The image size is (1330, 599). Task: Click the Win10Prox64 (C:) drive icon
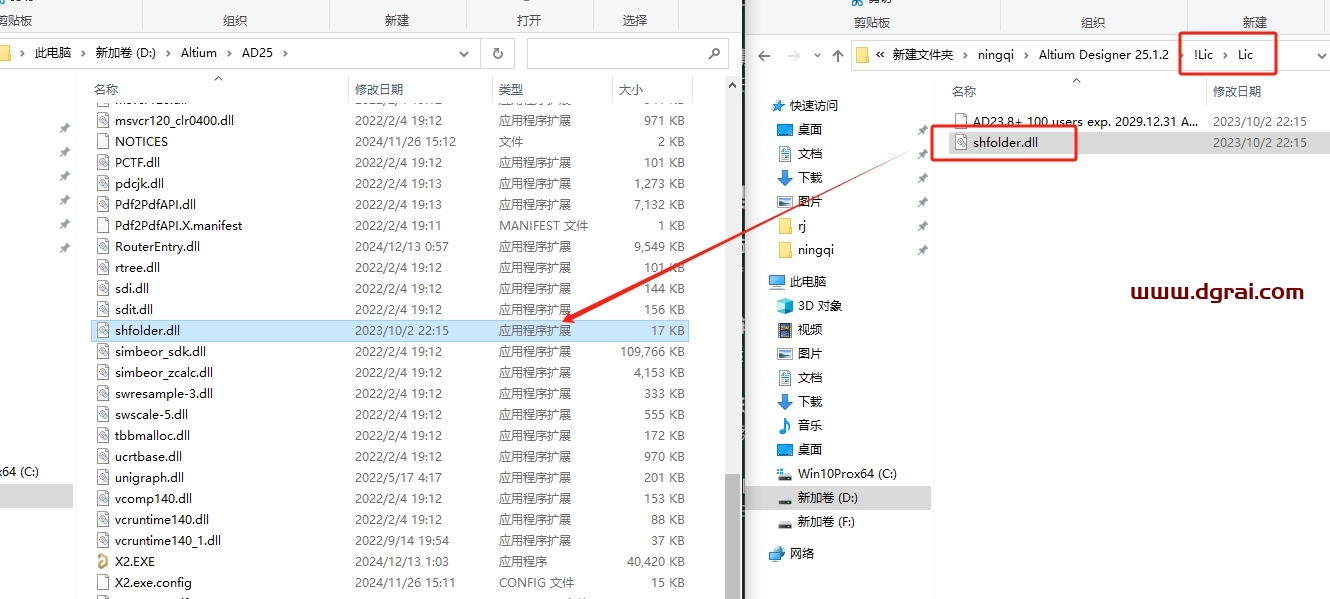click(785, 473)
